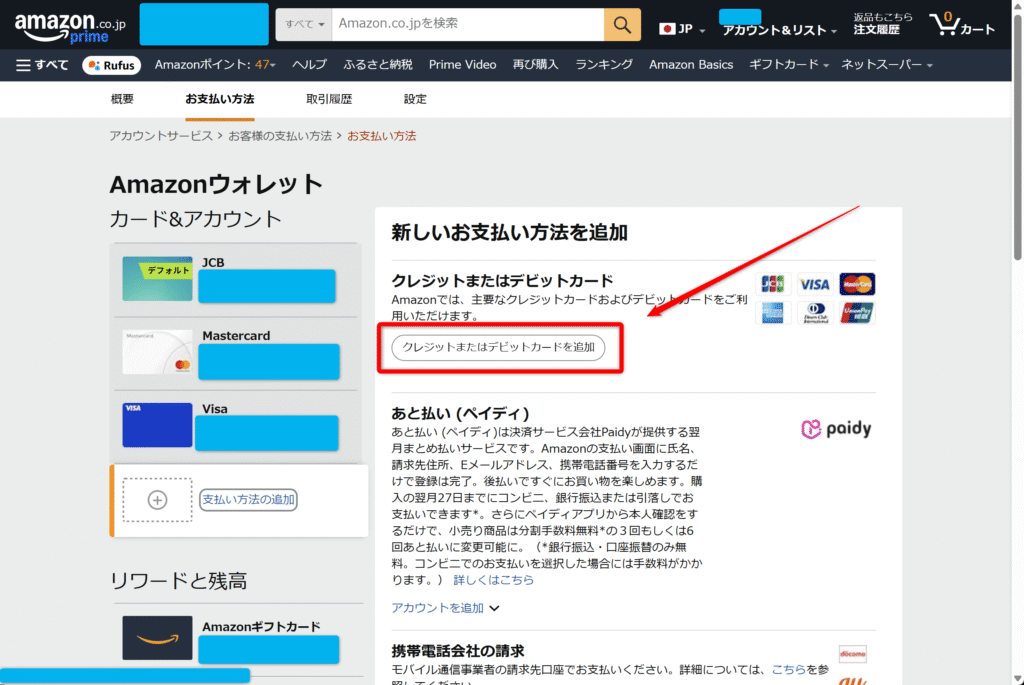
Task: Expand the Amazonポイント dropdown
Action: (x=215, y=65)
